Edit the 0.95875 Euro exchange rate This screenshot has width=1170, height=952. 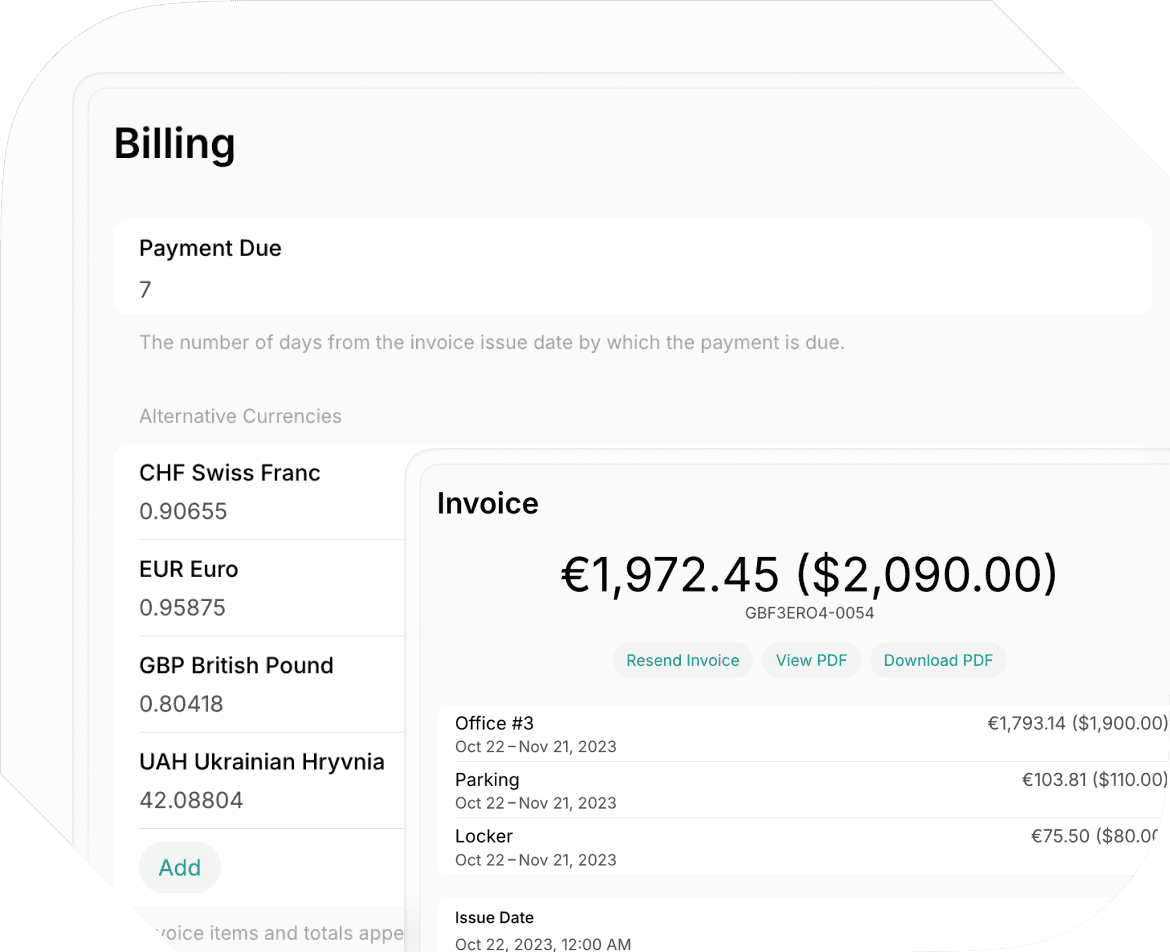tap(182, 607)
